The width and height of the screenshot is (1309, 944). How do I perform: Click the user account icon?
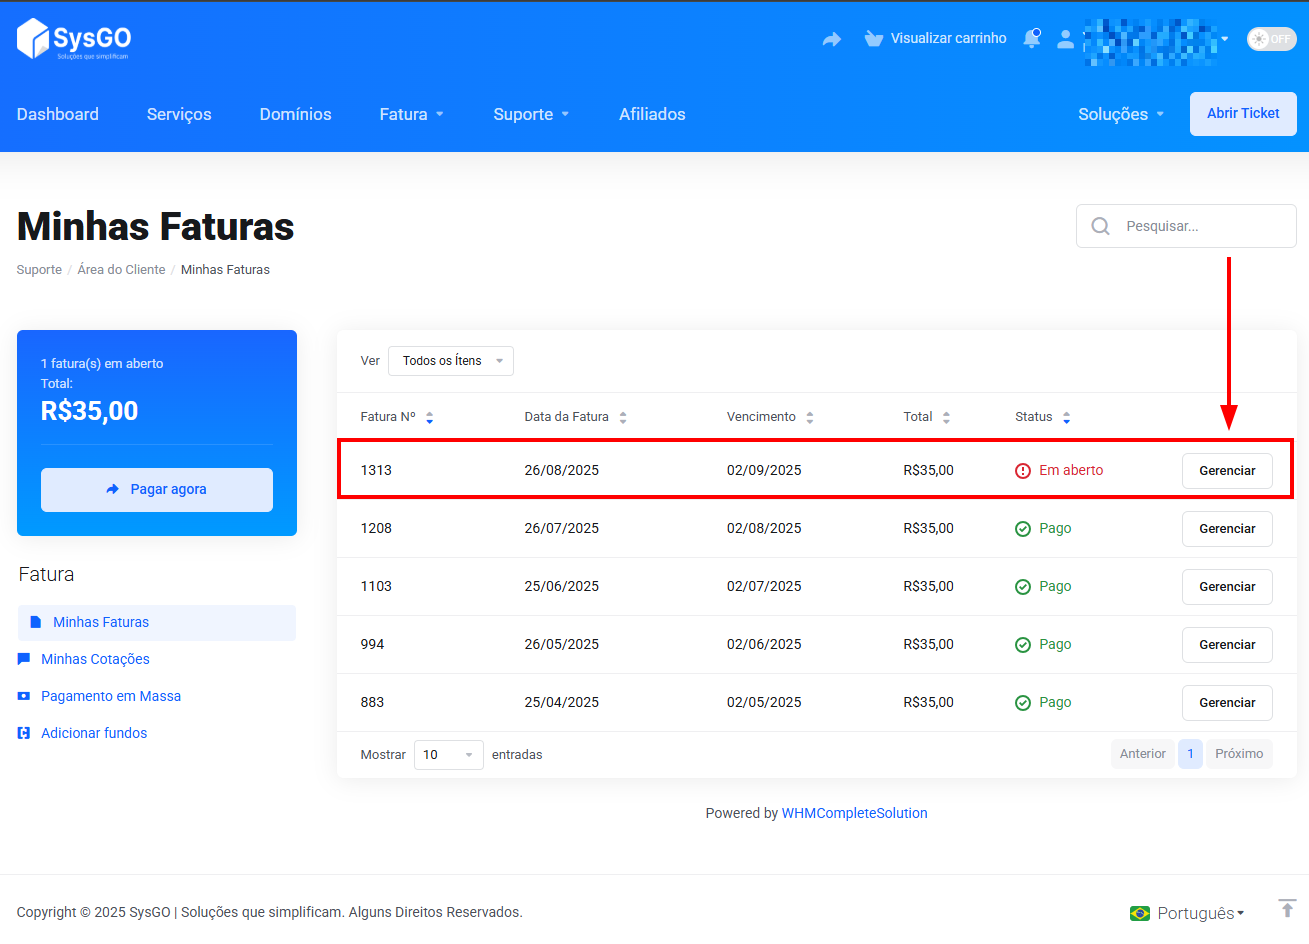[1065, 39]
